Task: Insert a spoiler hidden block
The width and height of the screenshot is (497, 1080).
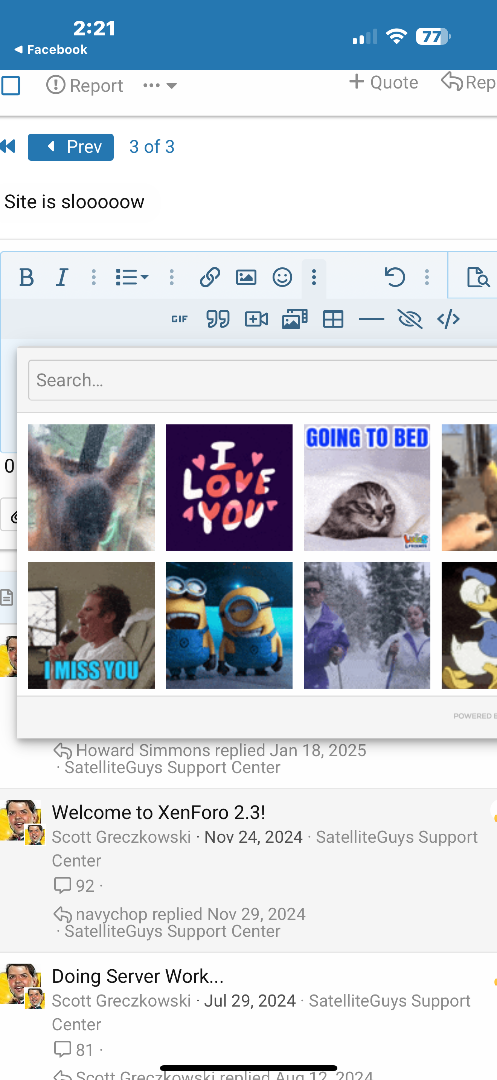Action: click(x=410, y=319)
